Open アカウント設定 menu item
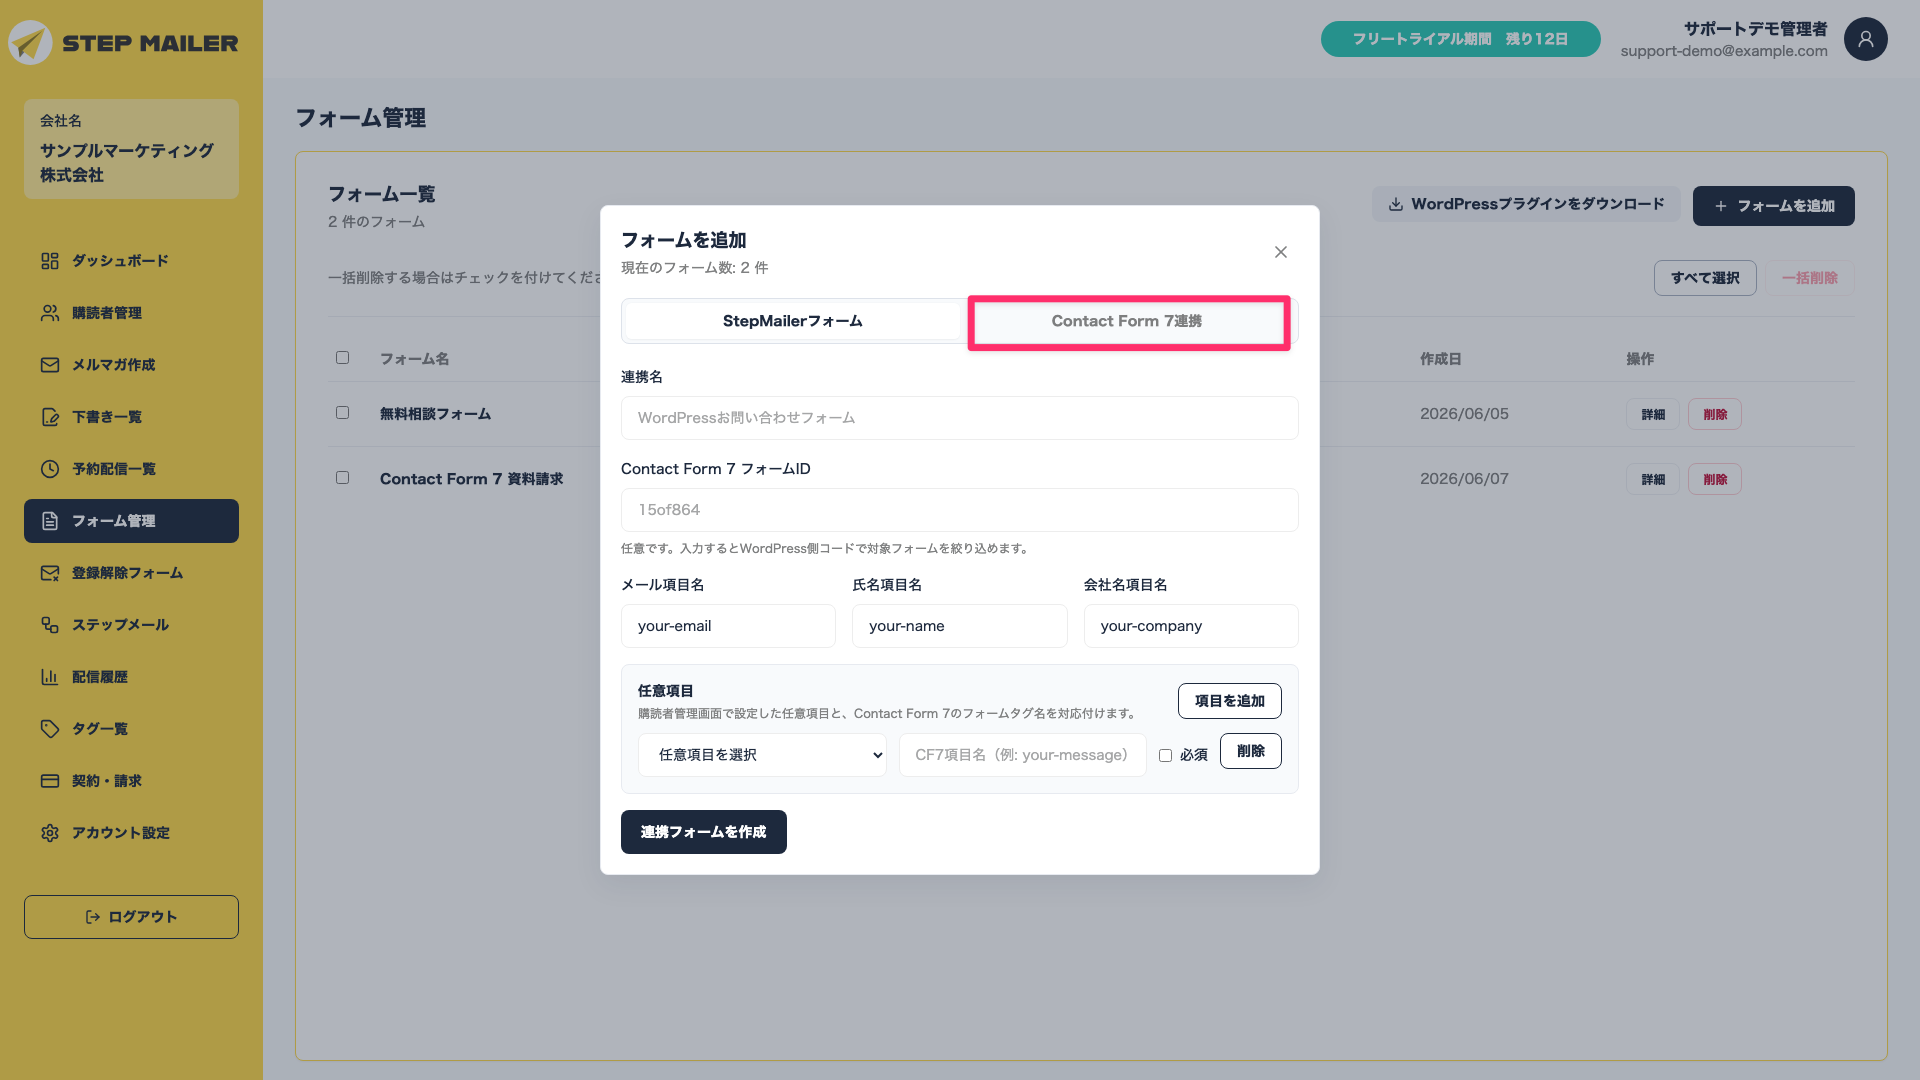This screenshot has height=1080, width=1920. pyautogui.click(x=131, y=833)
